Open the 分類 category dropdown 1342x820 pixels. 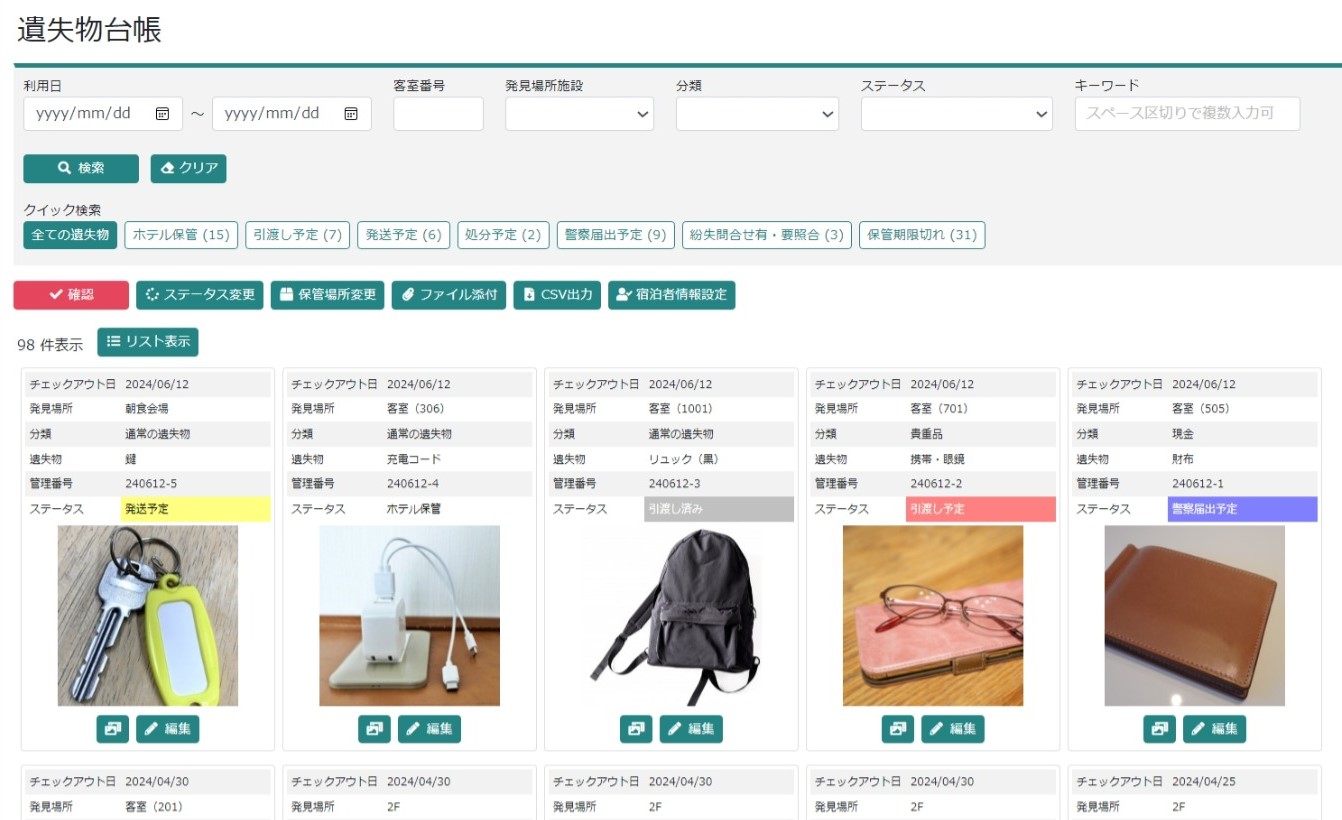[757, 114]
